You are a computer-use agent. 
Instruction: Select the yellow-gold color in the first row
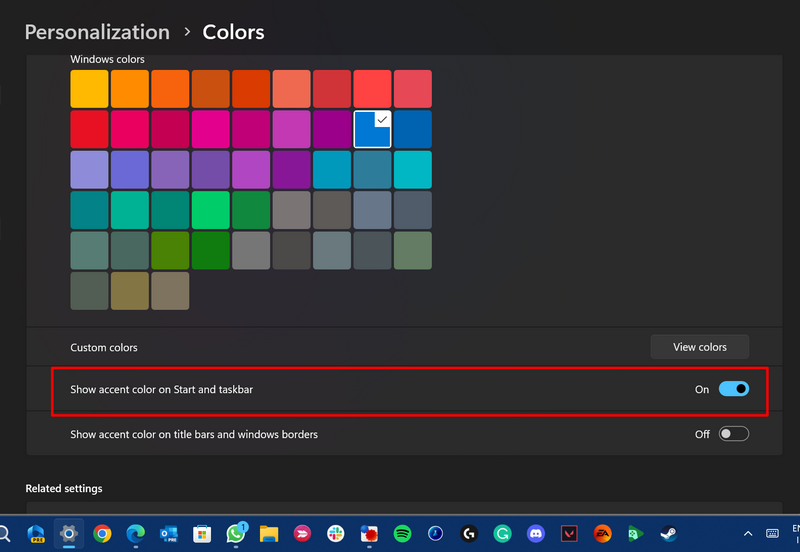coord(89,89)
